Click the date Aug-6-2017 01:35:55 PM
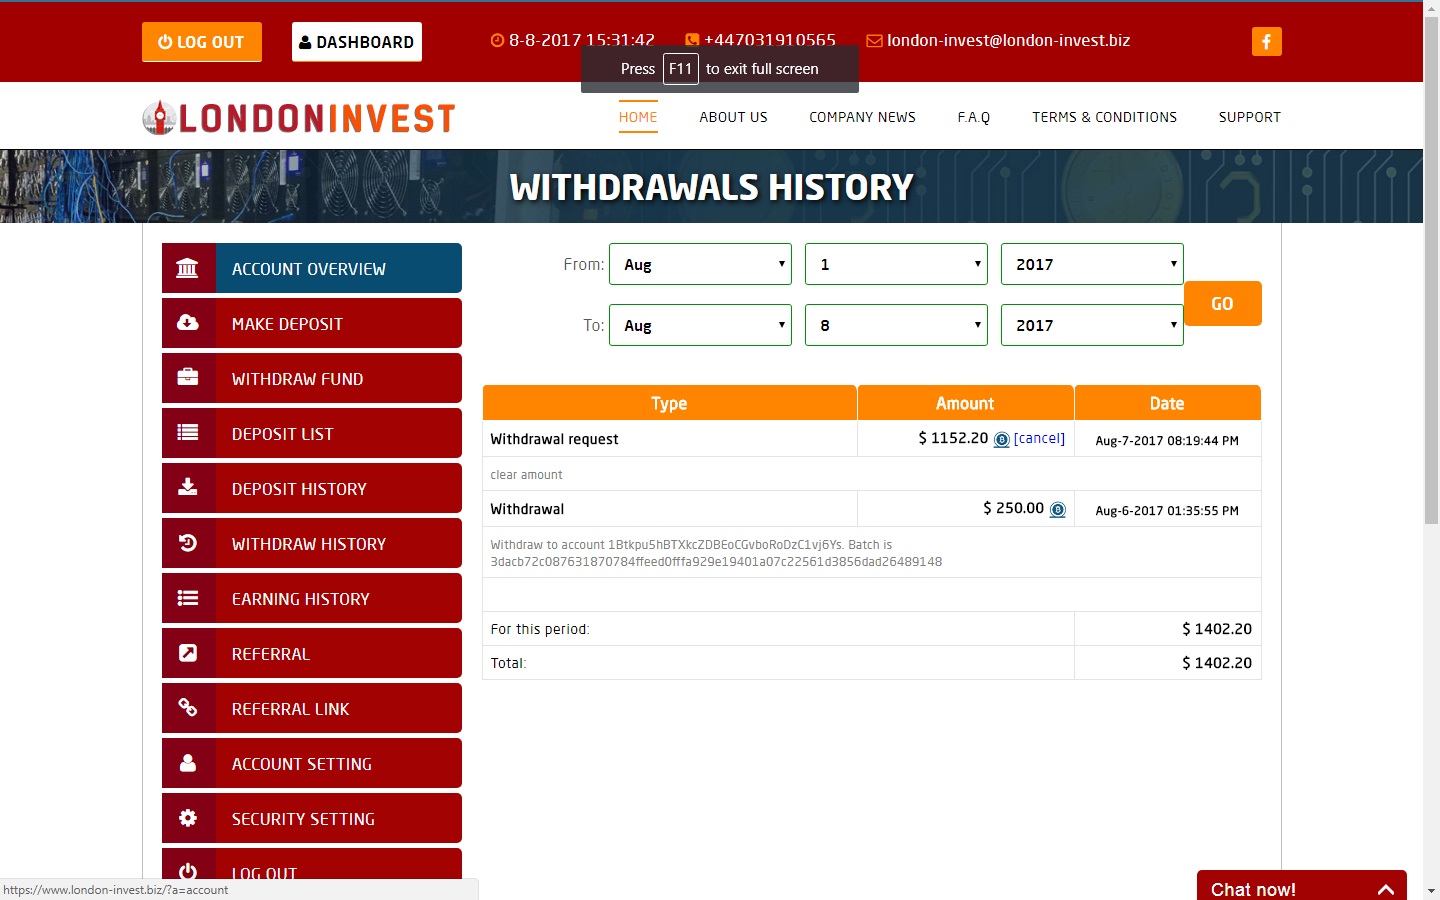 pyautogui.click(x=1167, y=510)
